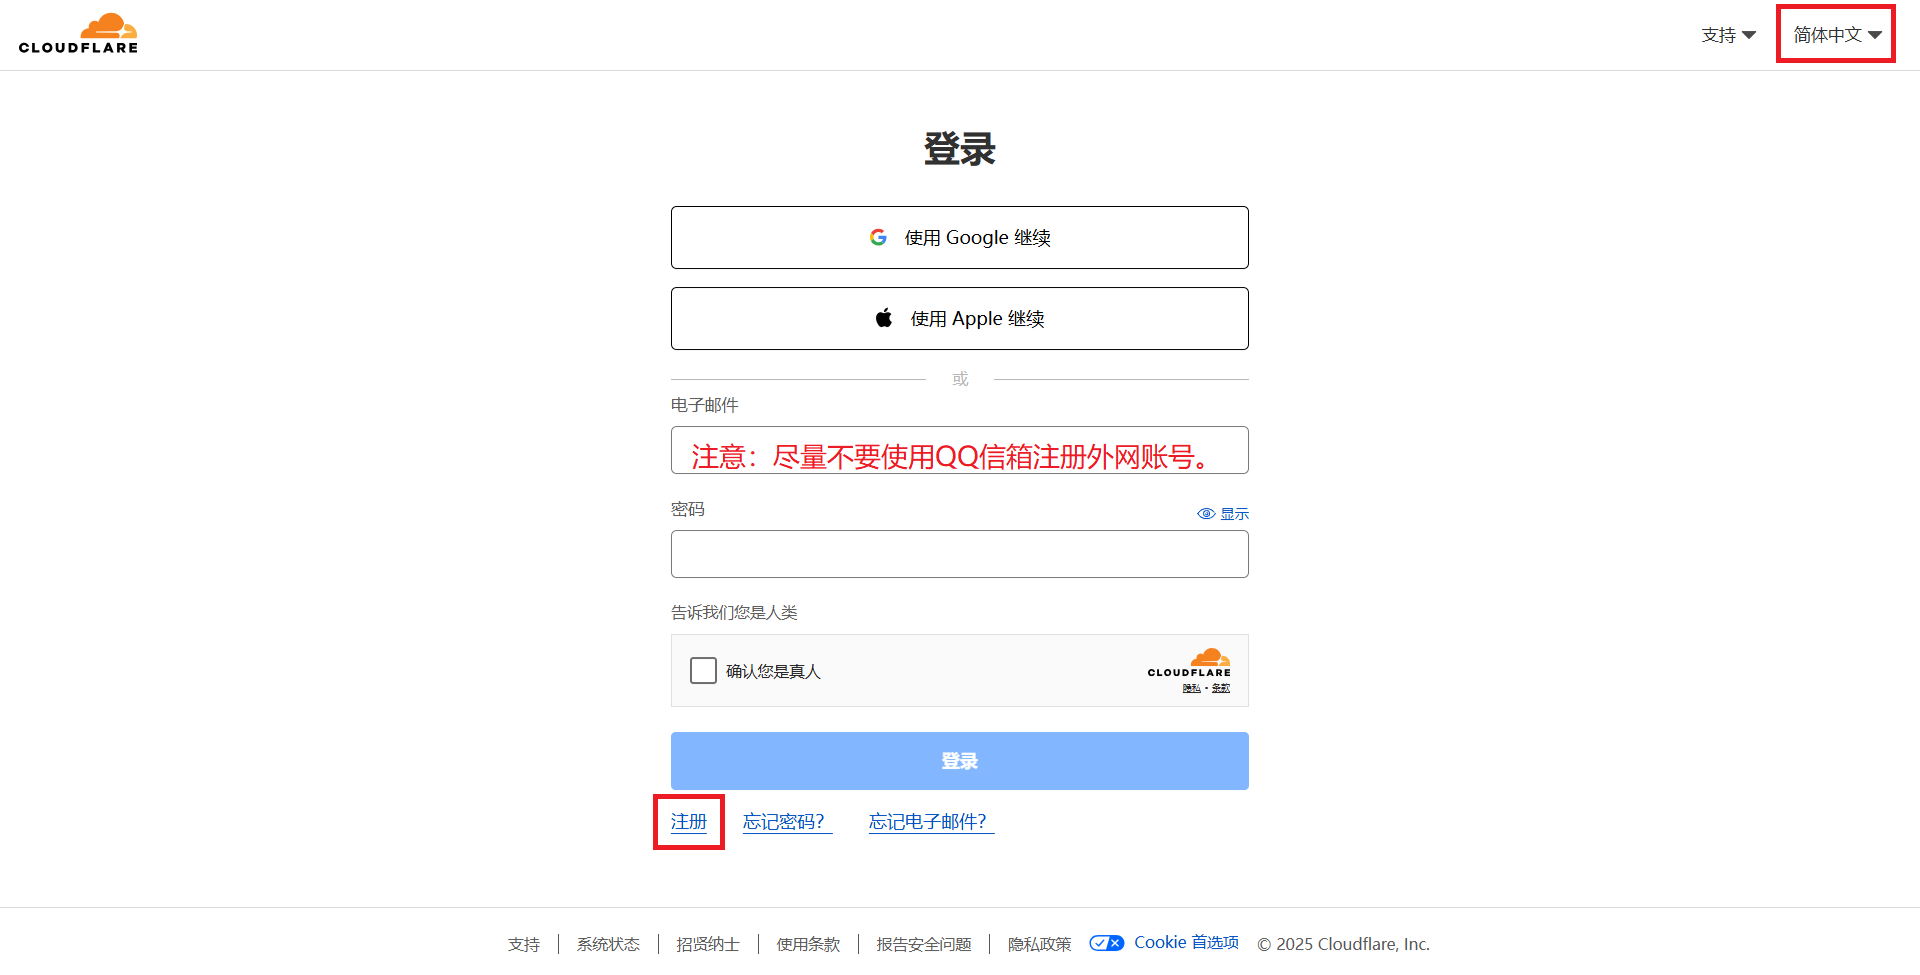Click the Apple icon on continue button
1920x975 pixels.
[x=884, y=319]
